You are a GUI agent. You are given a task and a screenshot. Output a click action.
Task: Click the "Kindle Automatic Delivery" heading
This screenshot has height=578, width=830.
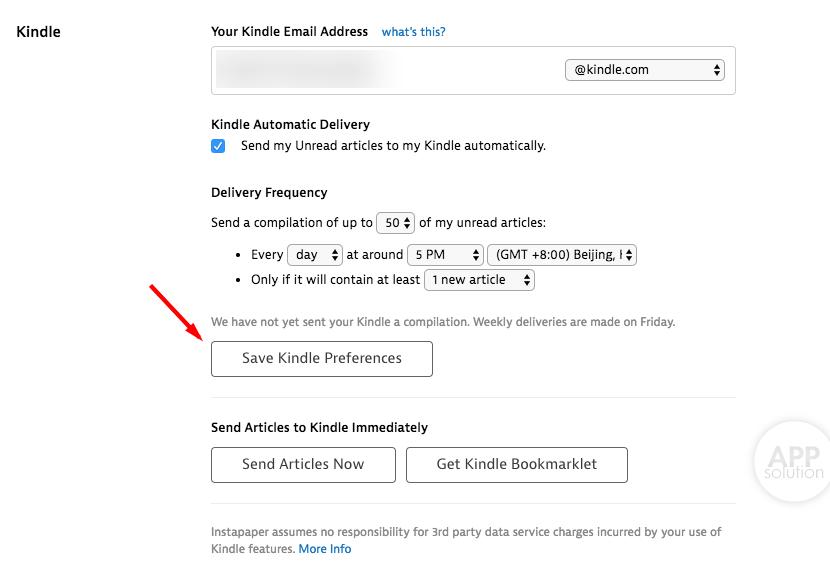tap(290, 125)
